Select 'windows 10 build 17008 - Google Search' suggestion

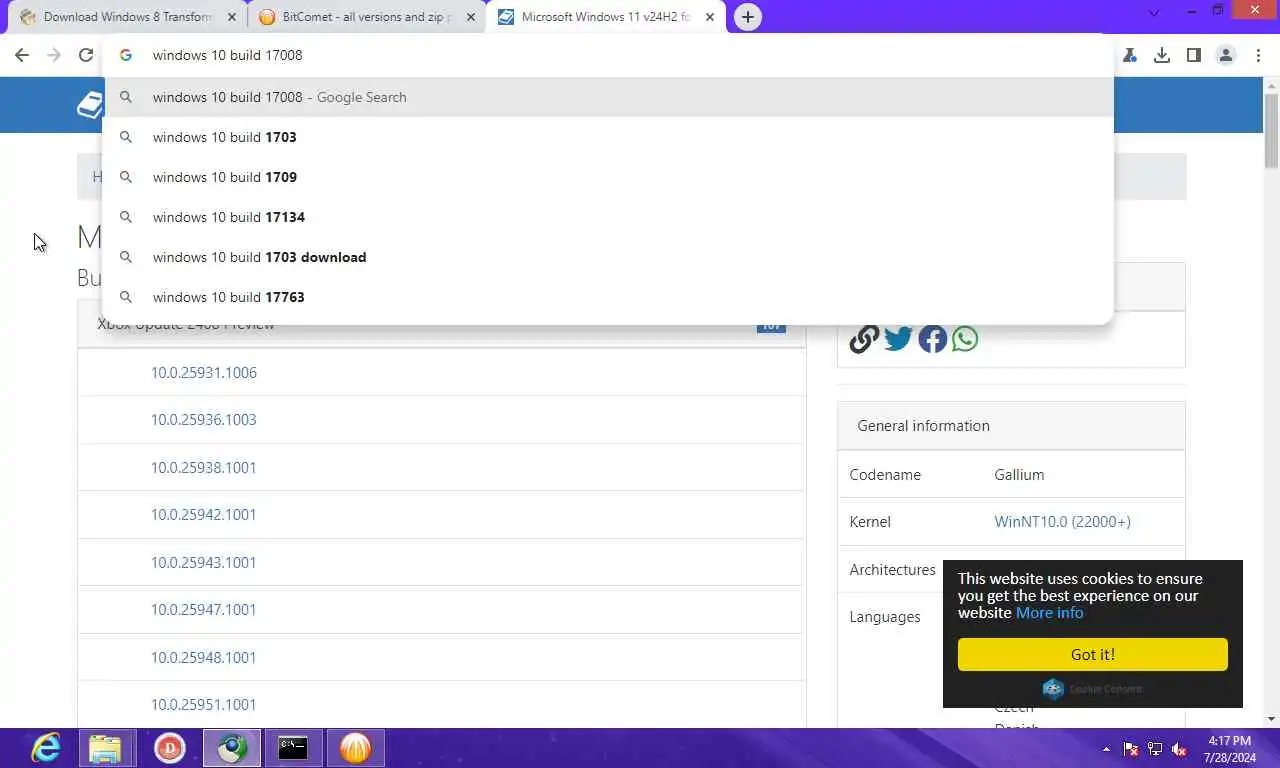(608, 97)
